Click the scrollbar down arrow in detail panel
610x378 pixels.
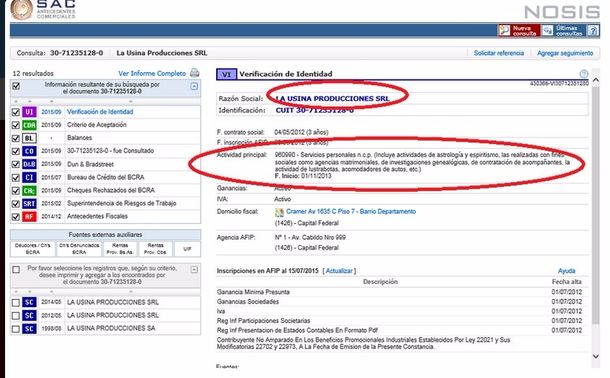tap(596, 356)
